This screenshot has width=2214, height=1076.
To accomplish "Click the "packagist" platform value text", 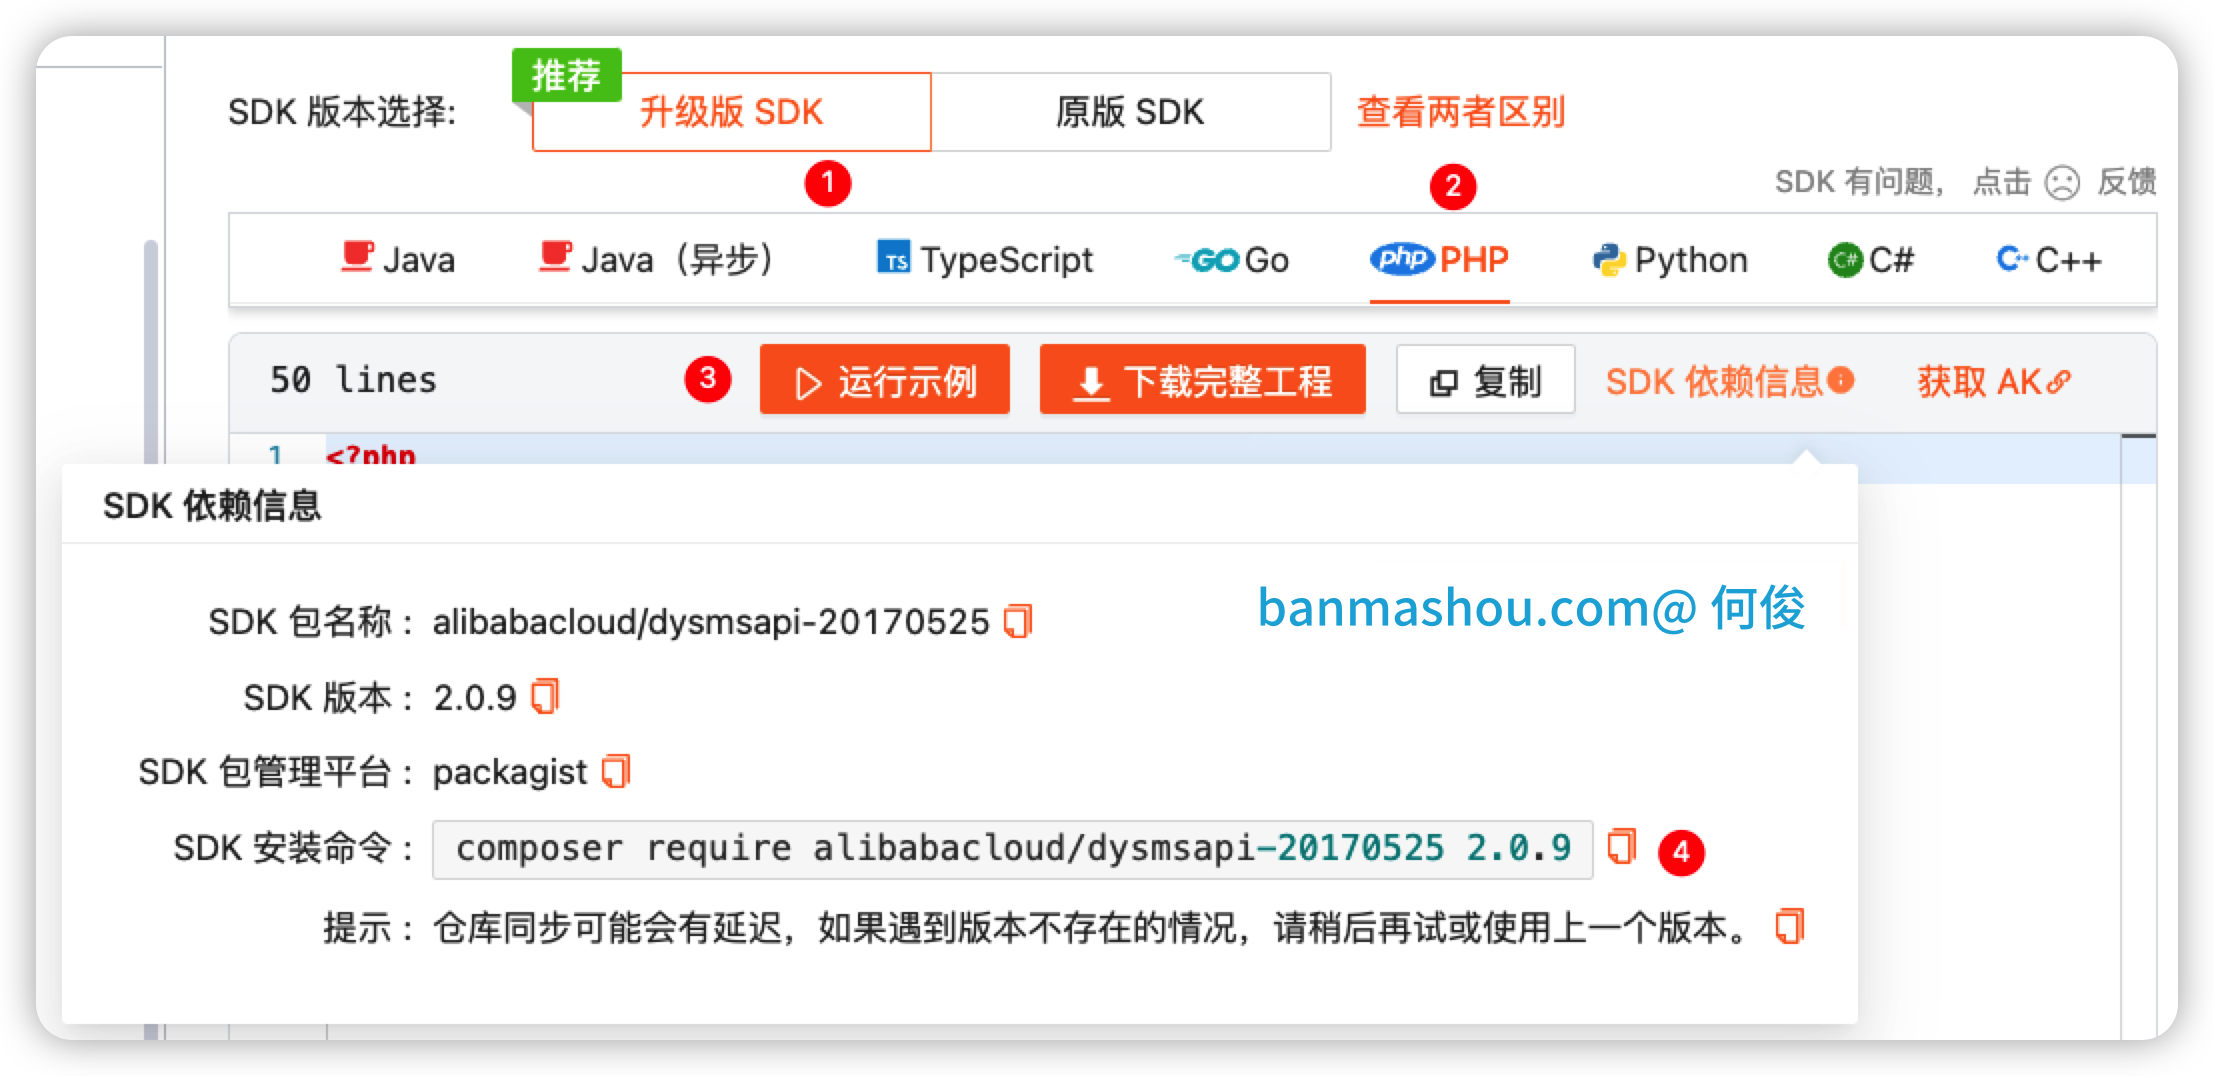I will [x=509, y=772].
